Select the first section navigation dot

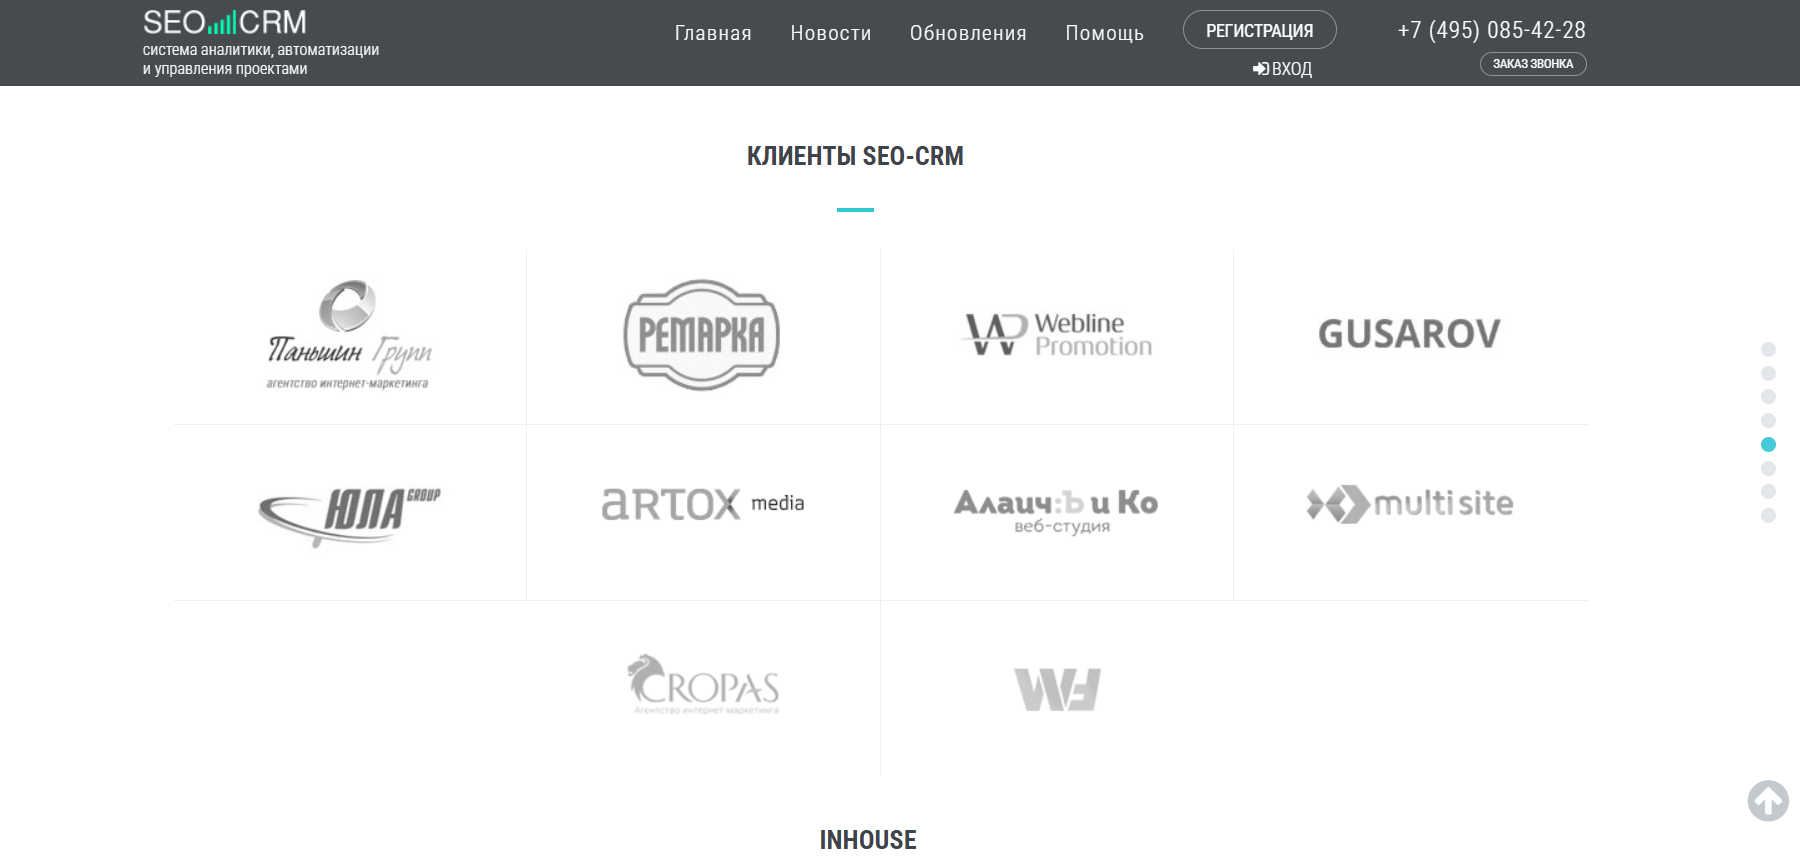tap(1768, 350)
